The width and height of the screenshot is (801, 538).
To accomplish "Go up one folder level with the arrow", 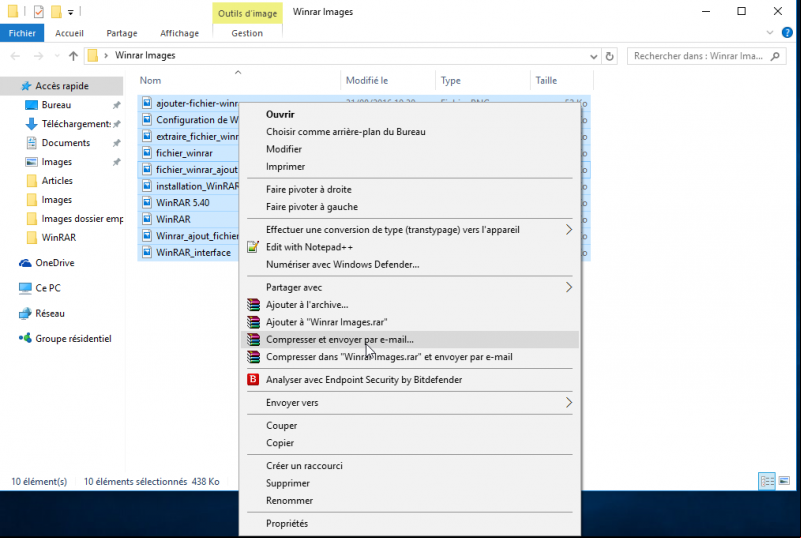I will coord(73,56).
